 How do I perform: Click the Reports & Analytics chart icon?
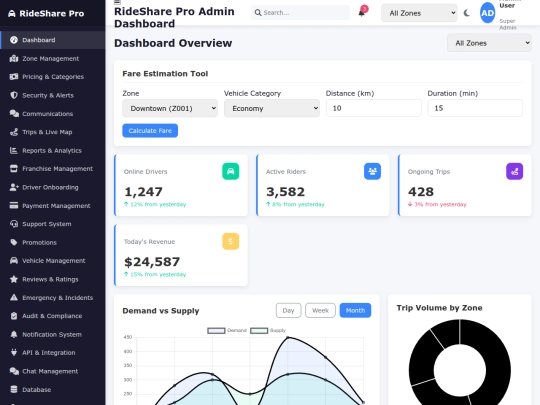(14, 150)
